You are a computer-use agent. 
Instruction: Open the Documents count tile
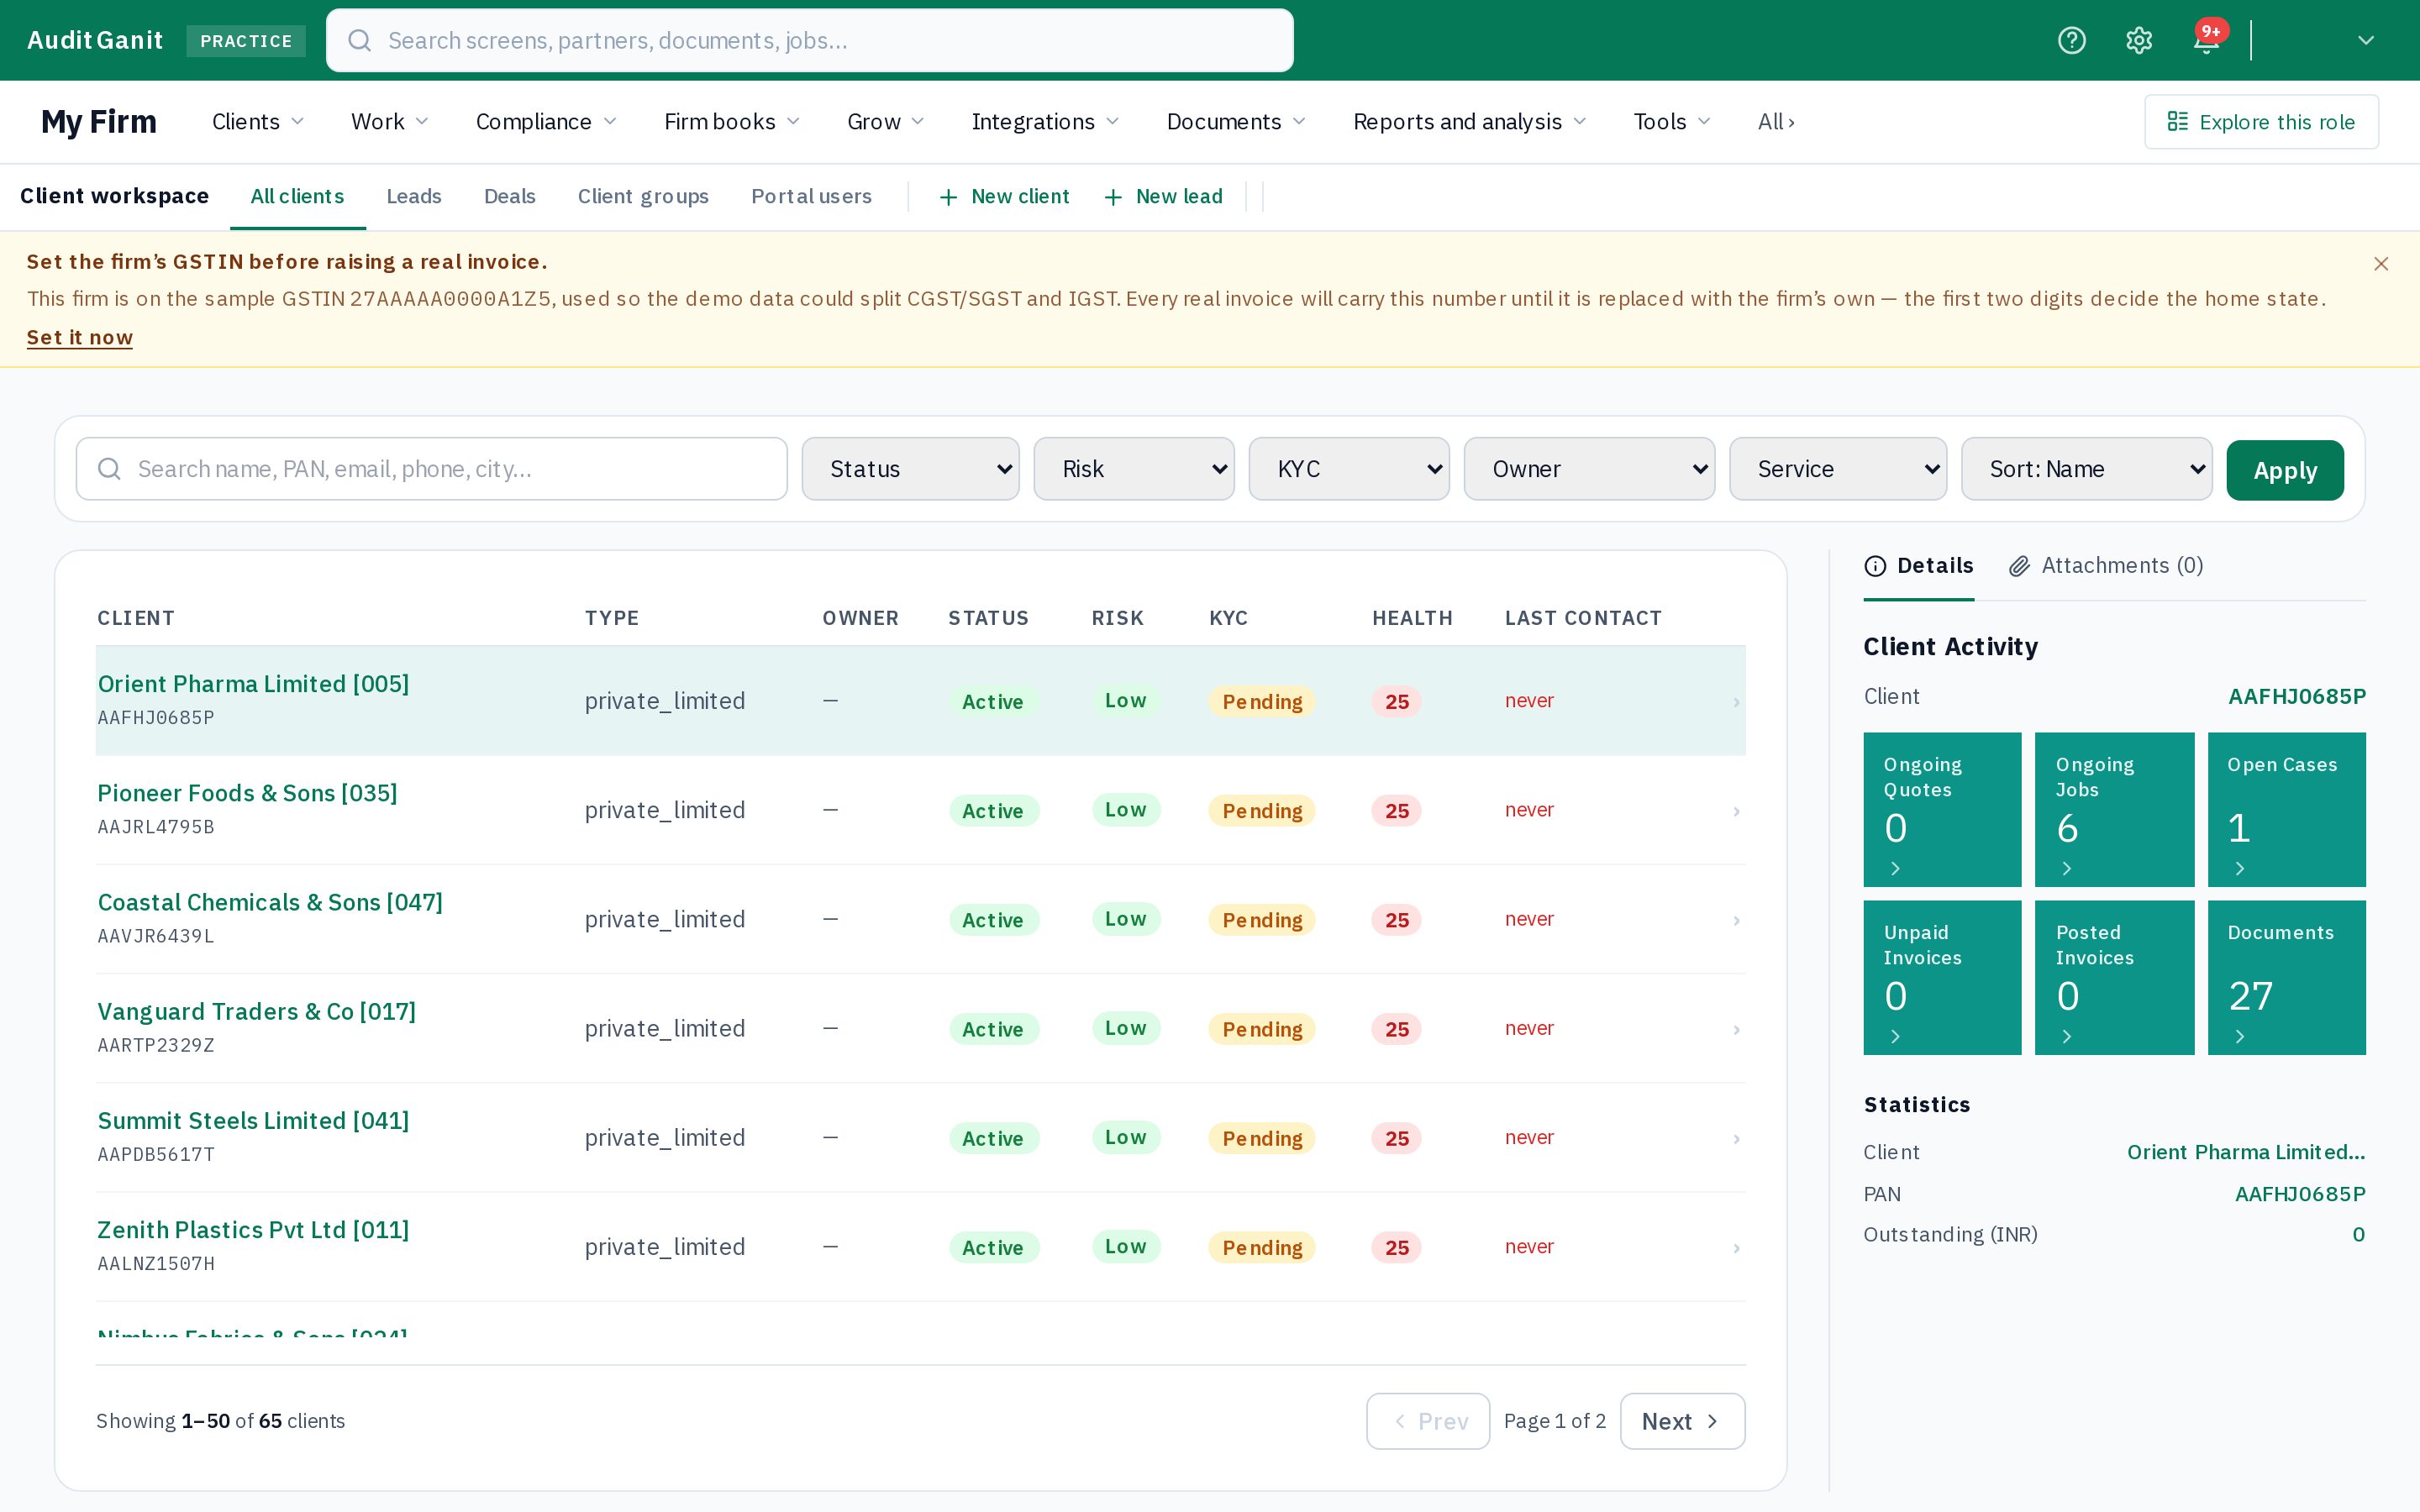[2286, 977]
